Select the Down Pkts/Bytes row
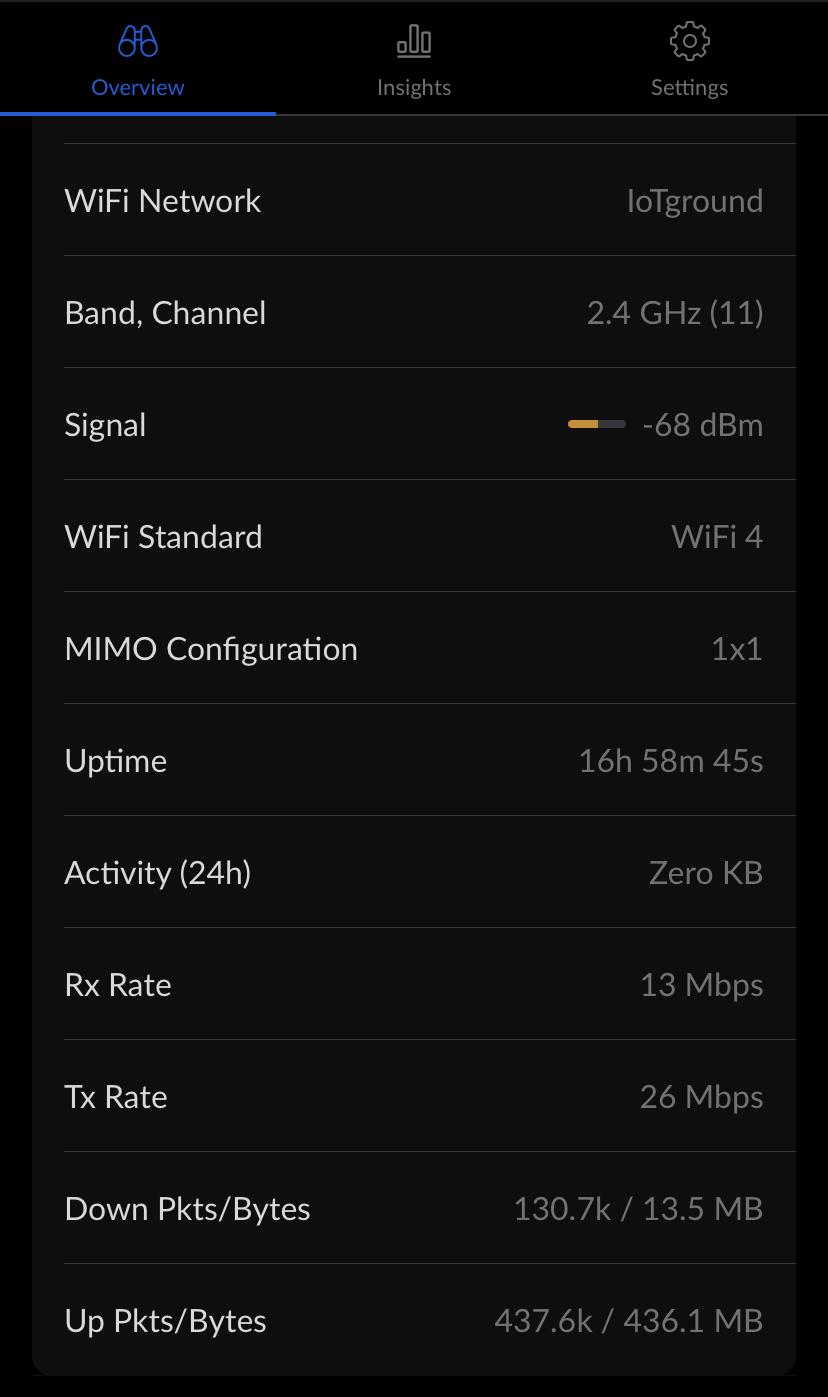This screenshot has height=1397, width=828. click(414, 1208)
